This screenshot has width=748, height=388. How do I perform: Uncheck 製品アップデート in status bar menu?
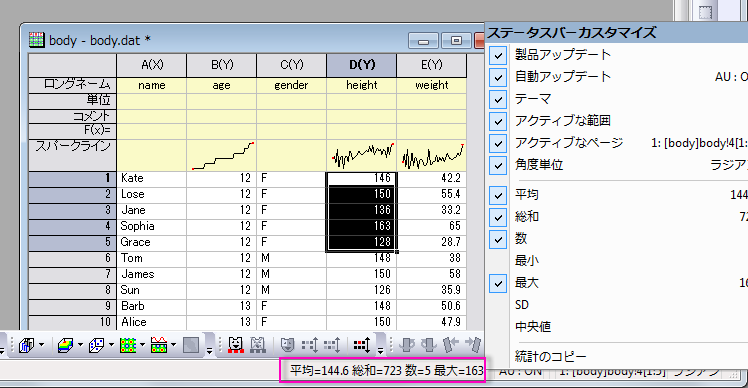pos(498,55)
